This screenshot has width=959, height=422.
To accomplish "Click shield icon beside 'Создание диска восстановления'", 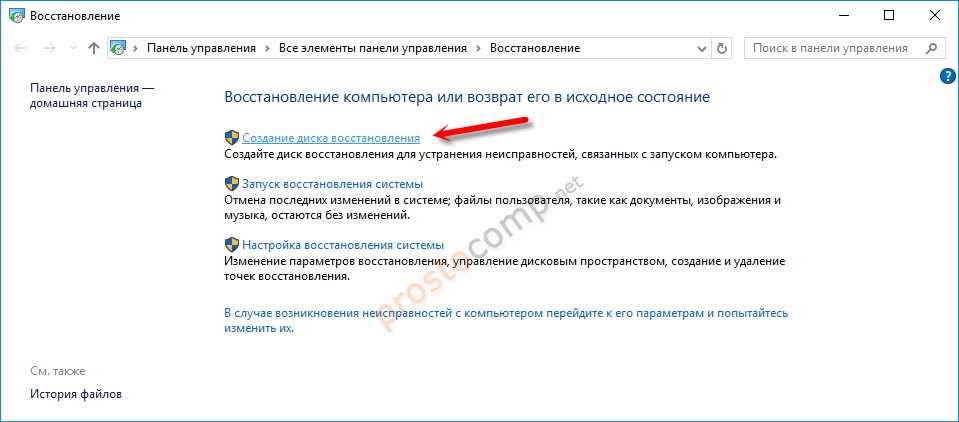I will click(x=232, y=138).
